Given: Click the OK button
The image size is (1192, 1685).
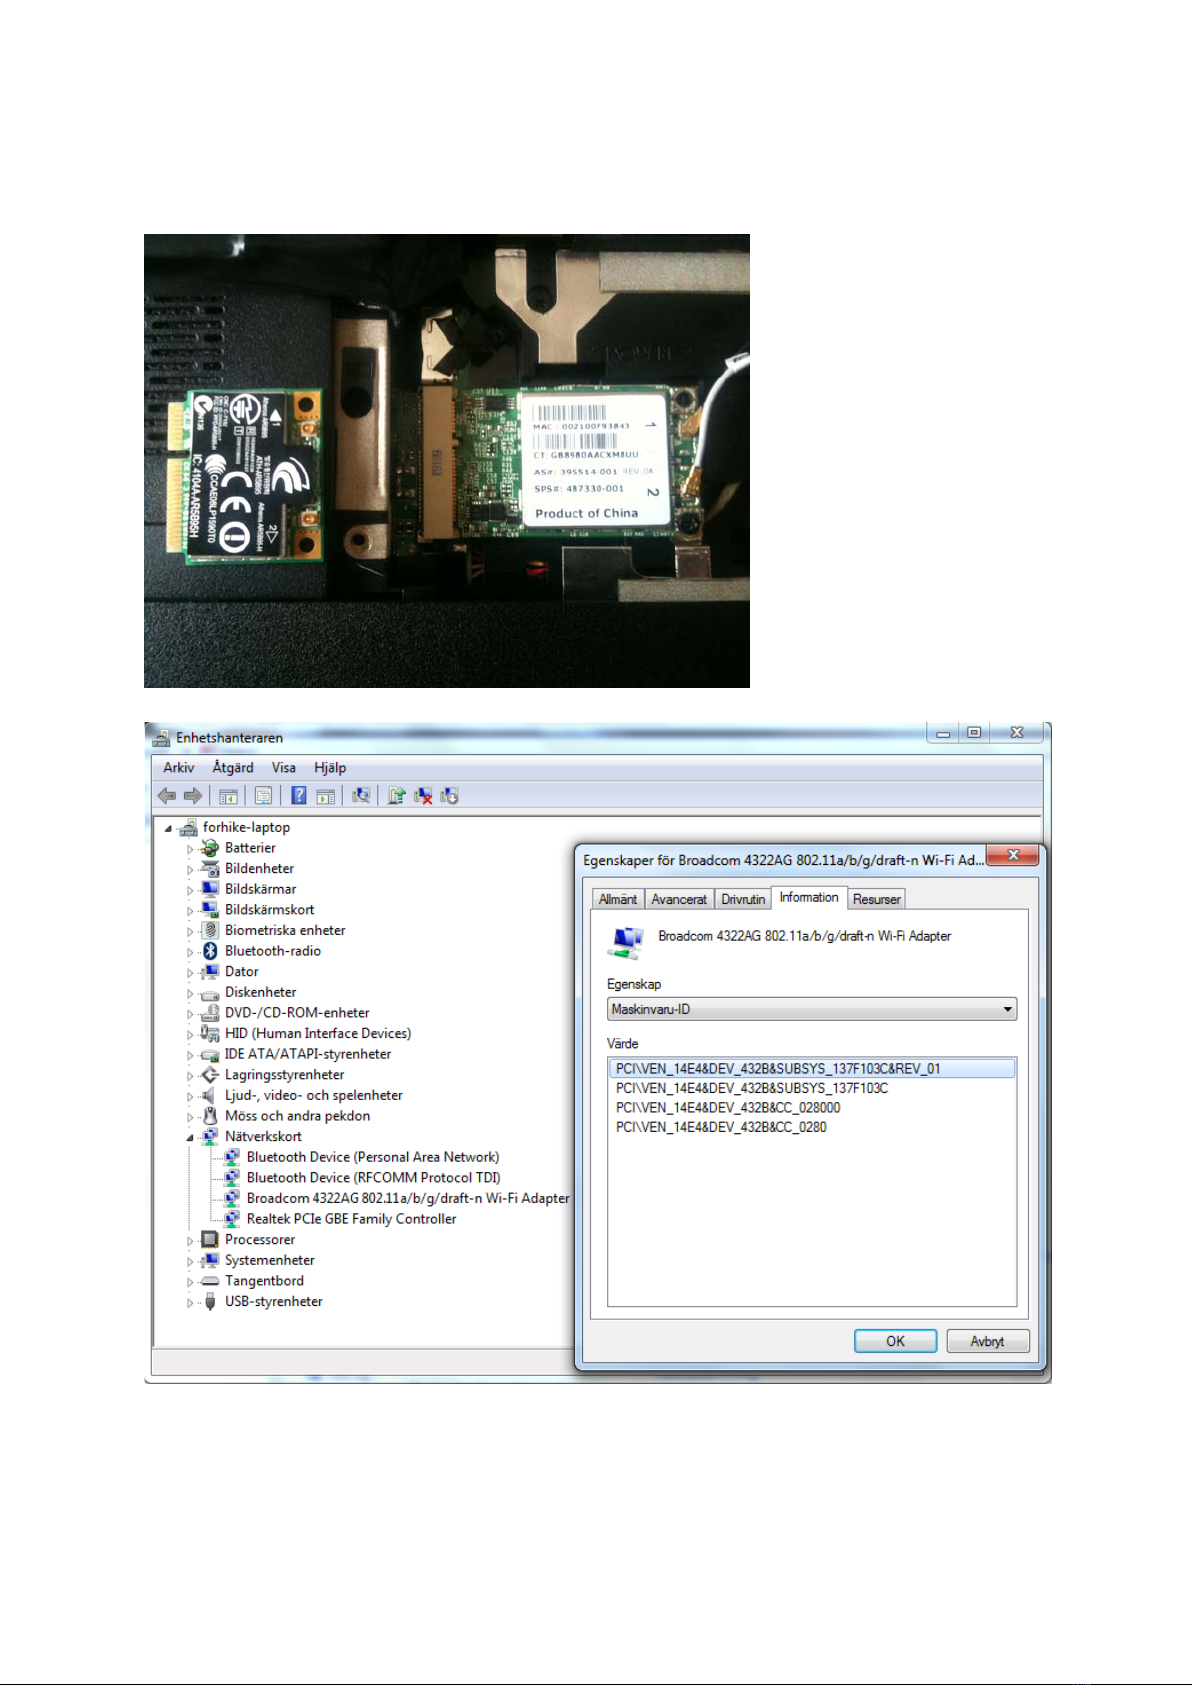Looking at the screenshot, I should tap(895, 1341).
